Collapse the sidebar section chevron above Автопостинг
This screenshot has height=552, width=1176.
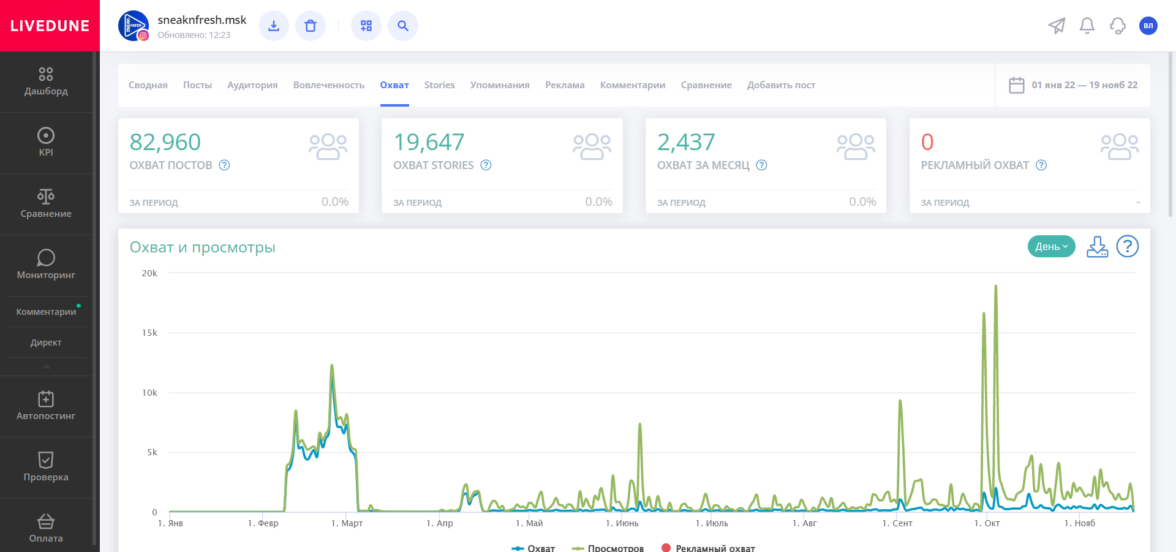(x=46, y=368)
